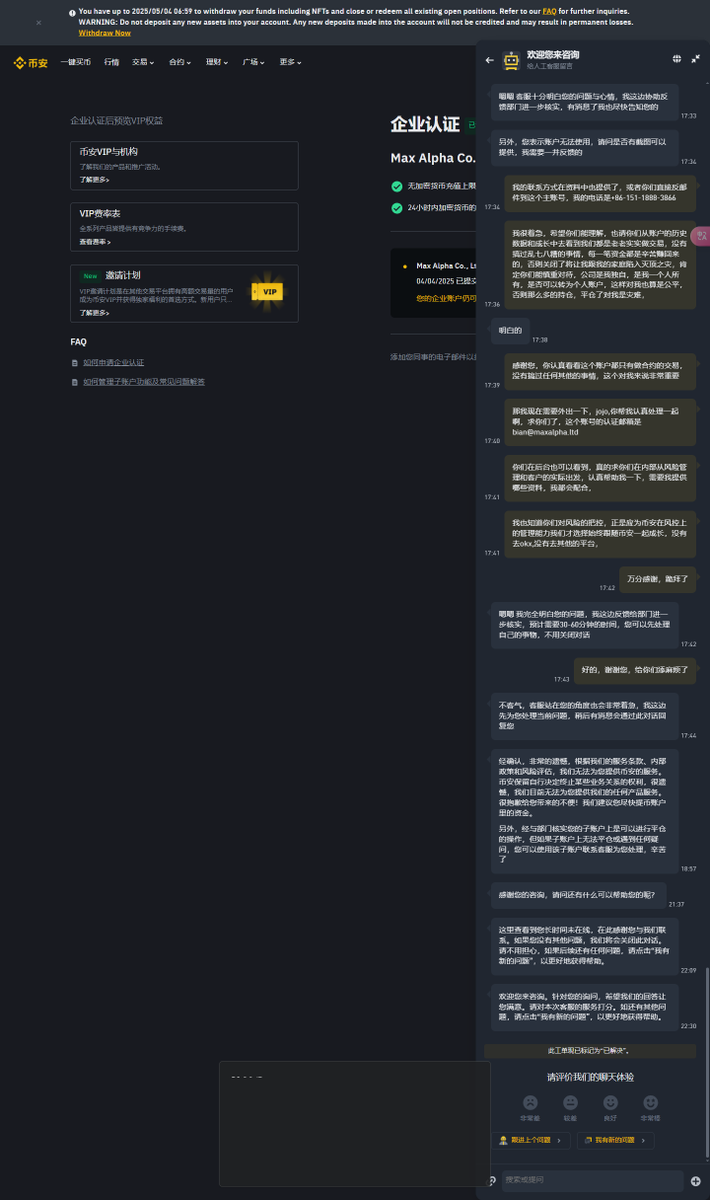Screen dimensions: 710x1200
Task: Click the plus icon beside chat input
Action: tap(696, 1181)
